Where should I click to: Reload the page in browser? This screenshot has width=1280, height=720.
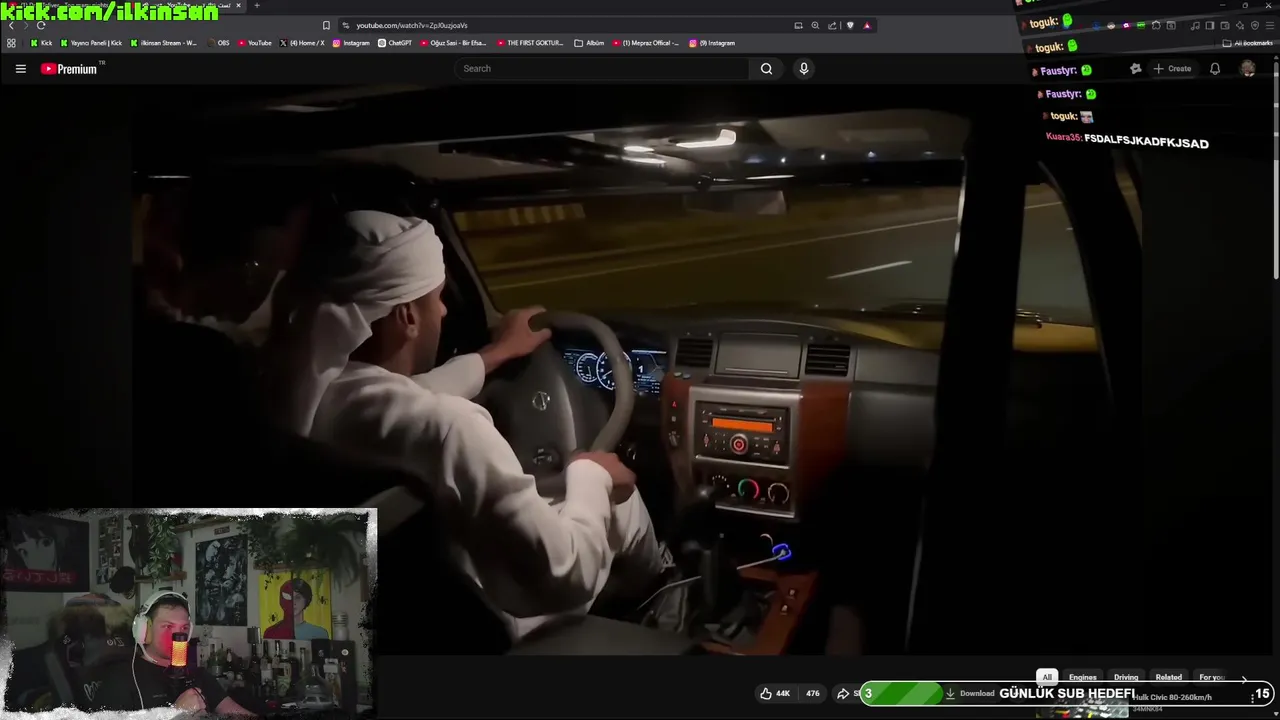pyautogui.click(x=41, y=25)
